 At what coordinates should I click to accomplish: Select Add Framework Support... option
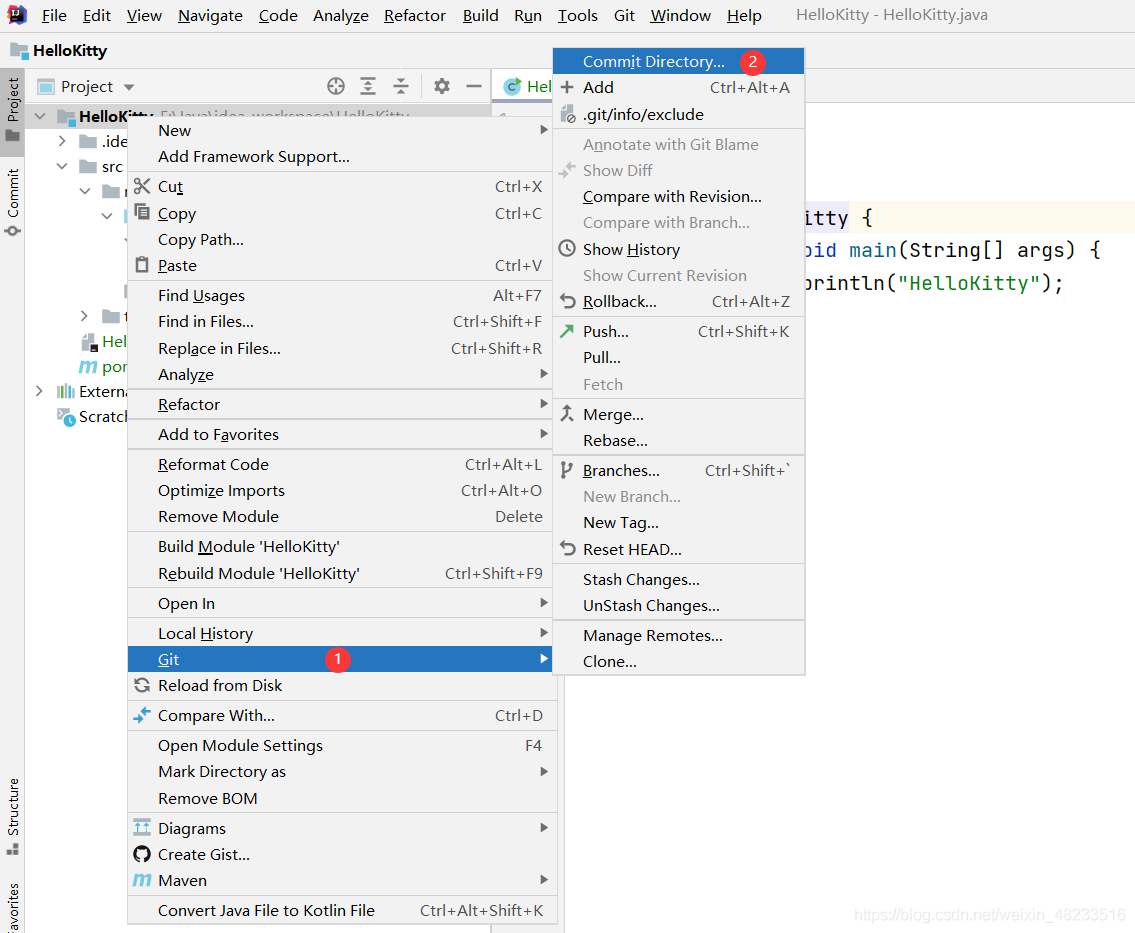click(x=339, y=156)
